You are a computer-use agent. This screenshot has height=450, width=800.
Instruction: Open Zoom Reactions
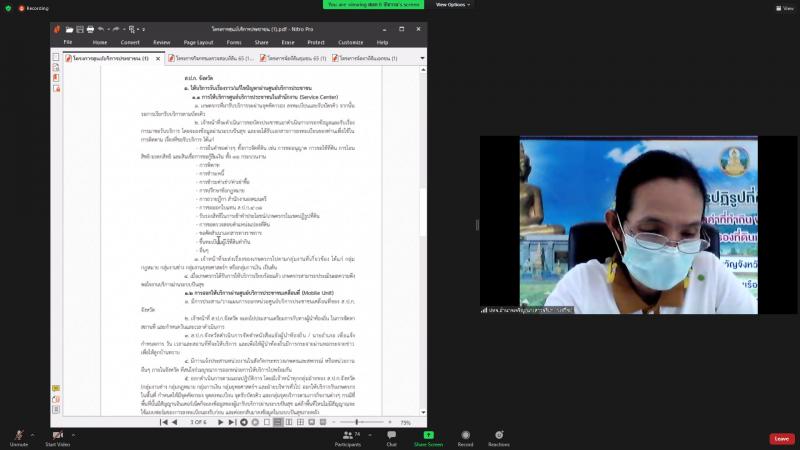498,438
